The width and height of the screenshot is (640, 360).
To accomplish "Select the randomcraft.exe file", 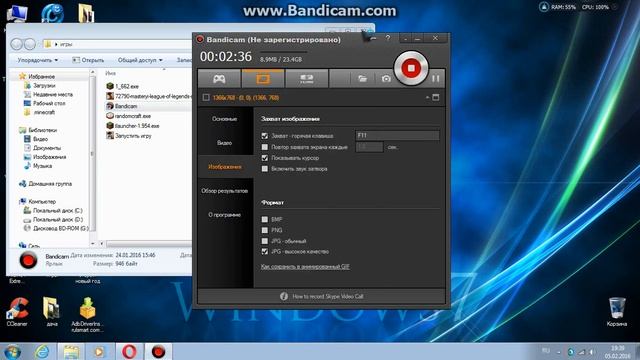I will click(133, 116).
